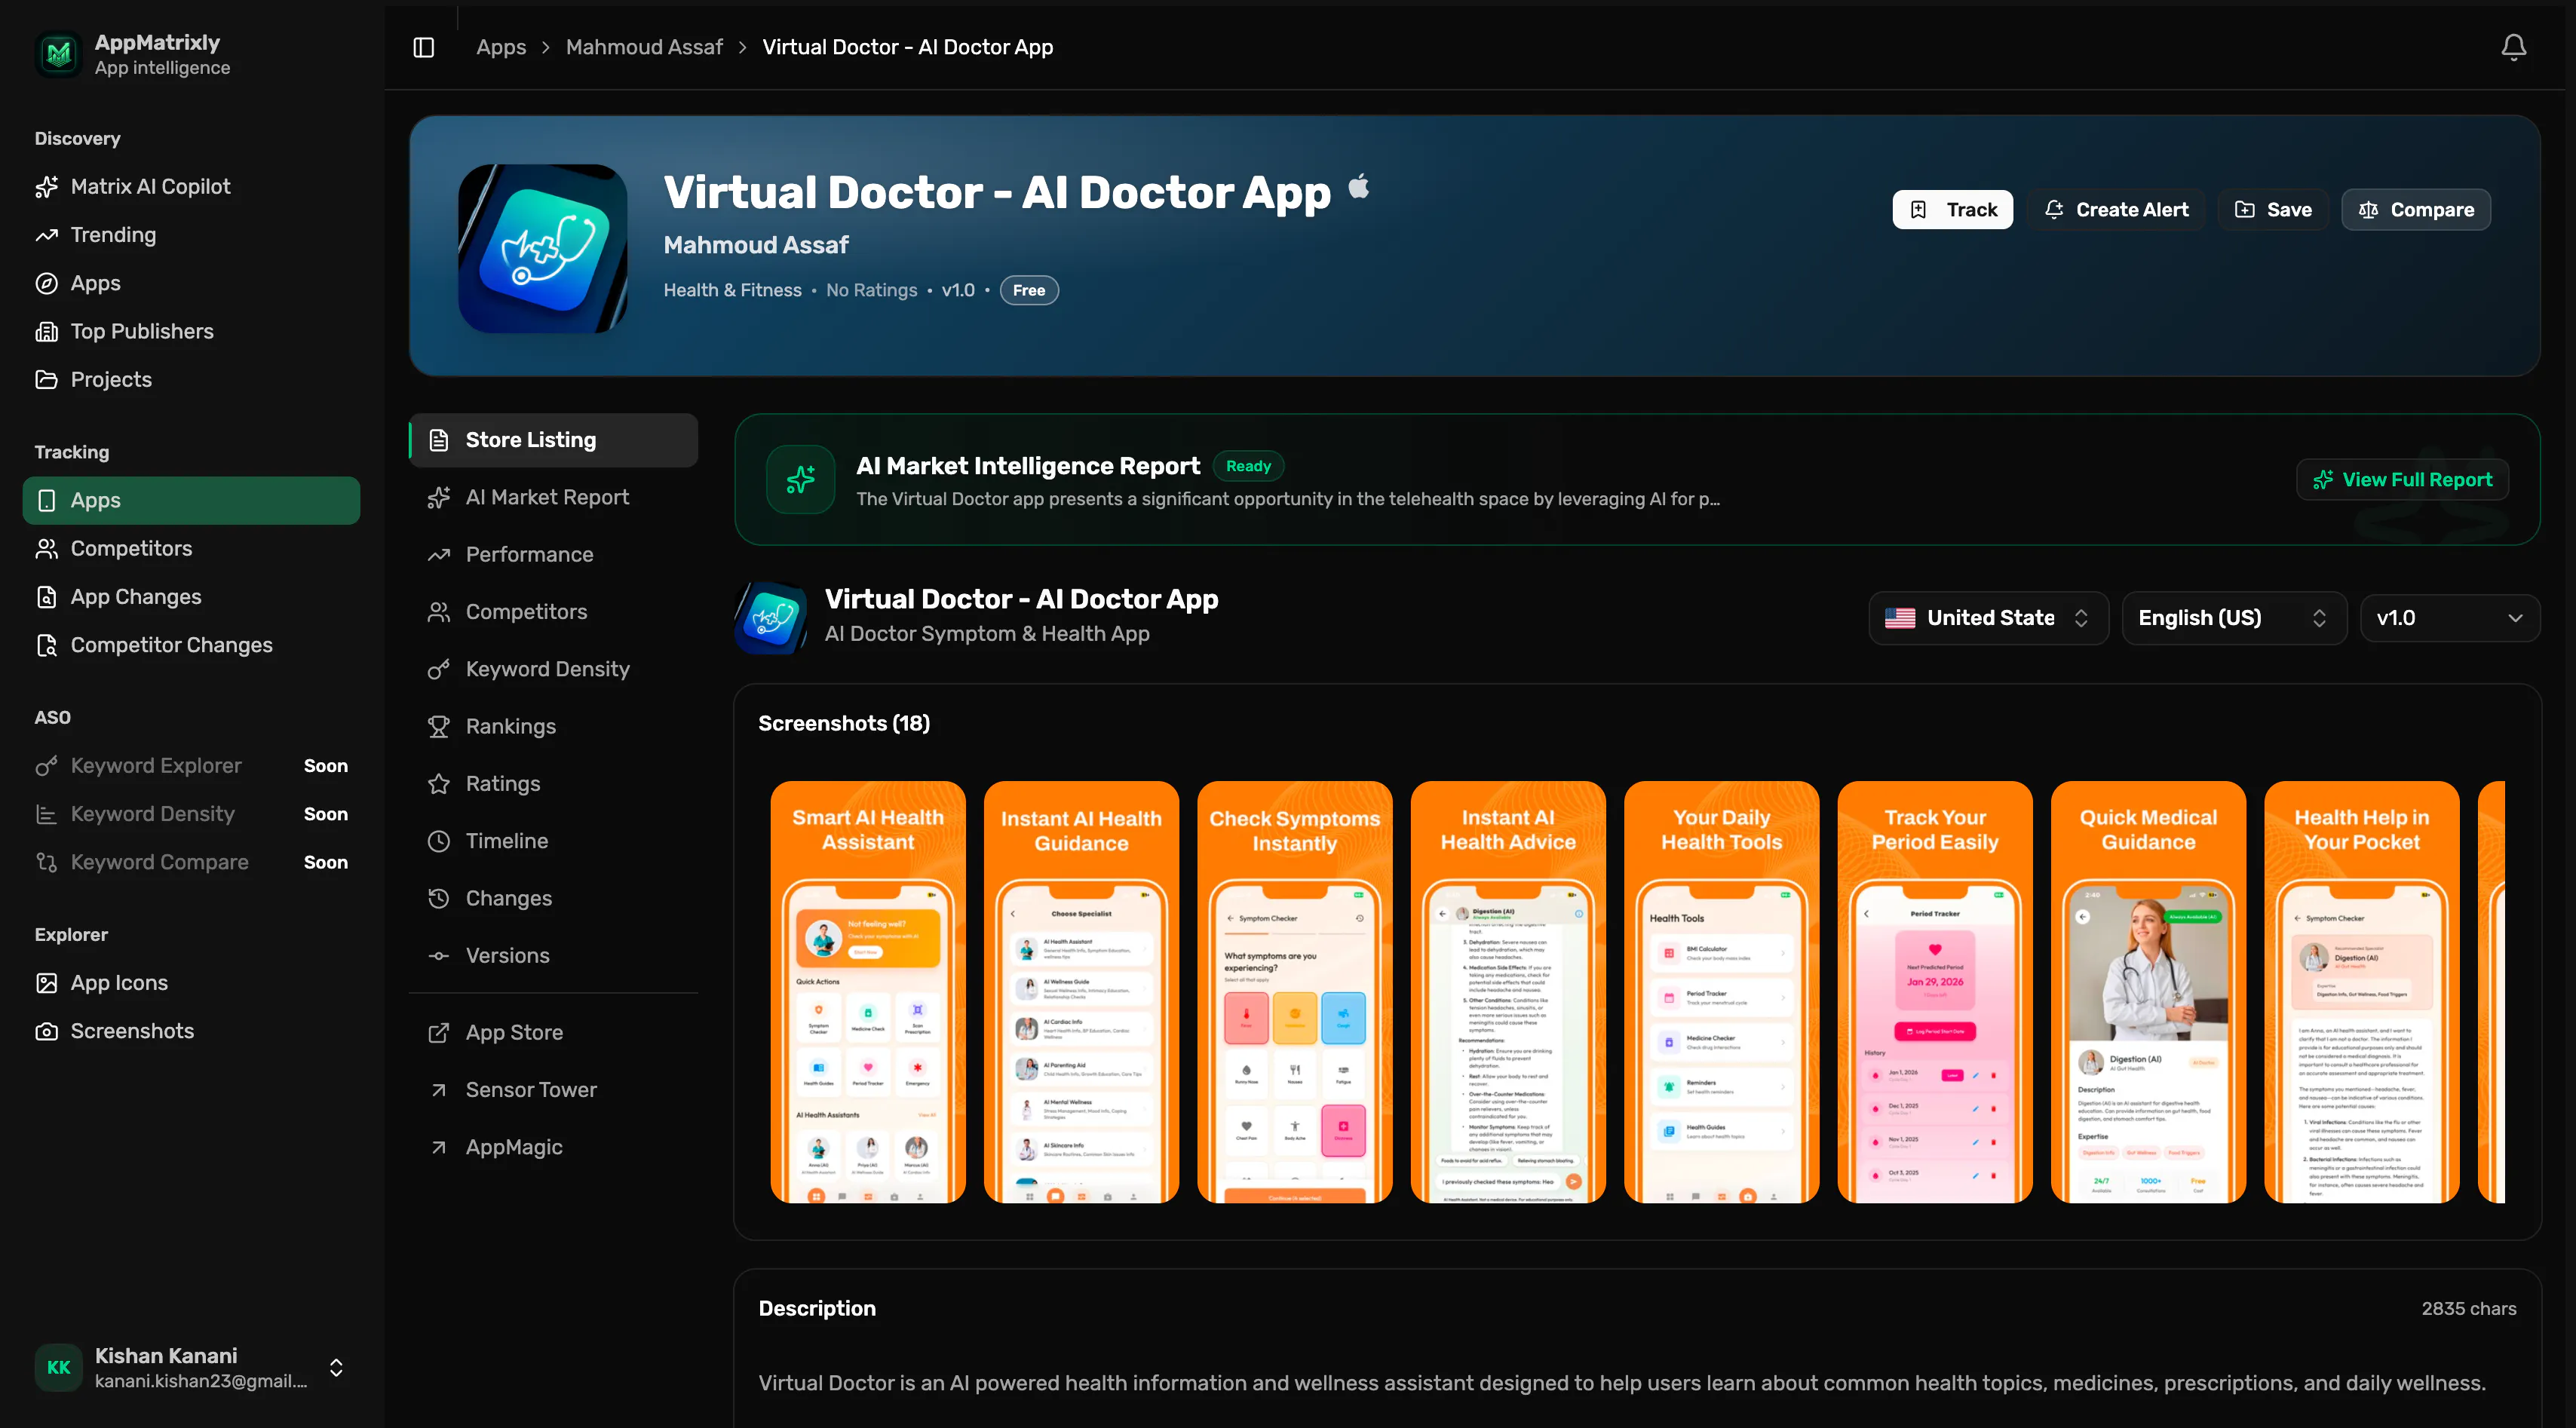Open Keyword Compare
Viewport: 2576px width, 1428px height.
[x=191, y=862]
